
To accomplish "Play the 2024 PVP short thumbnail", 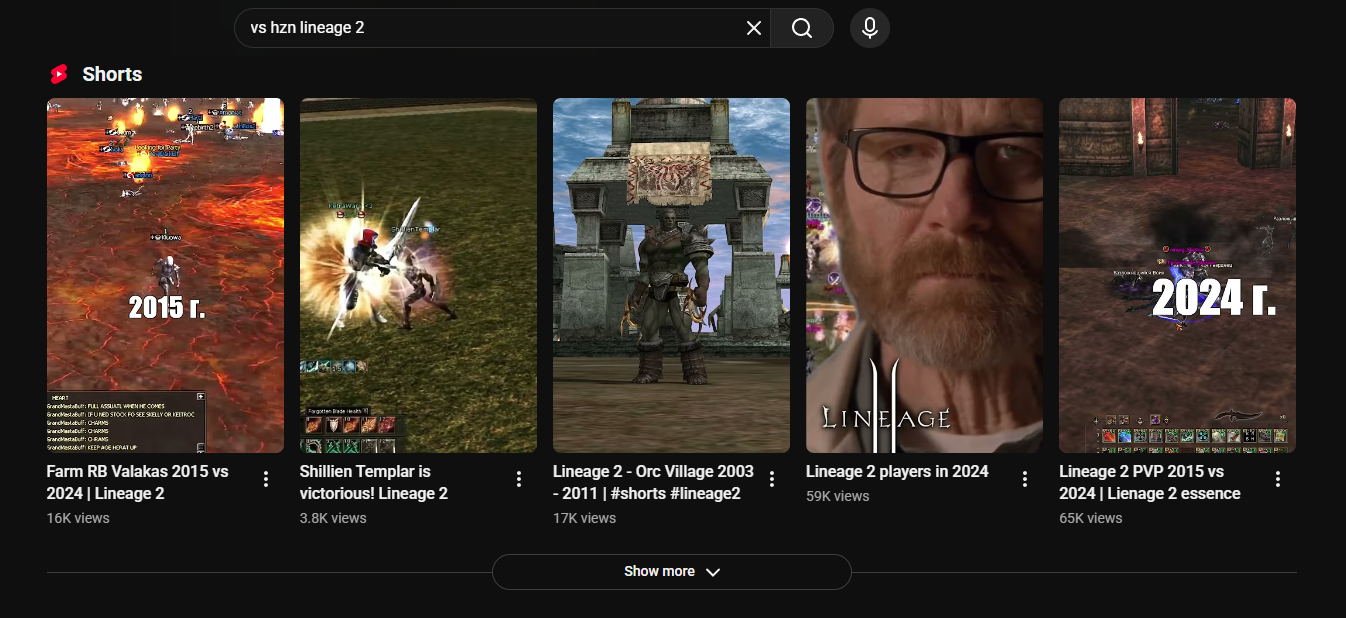I will (1177, 275).
